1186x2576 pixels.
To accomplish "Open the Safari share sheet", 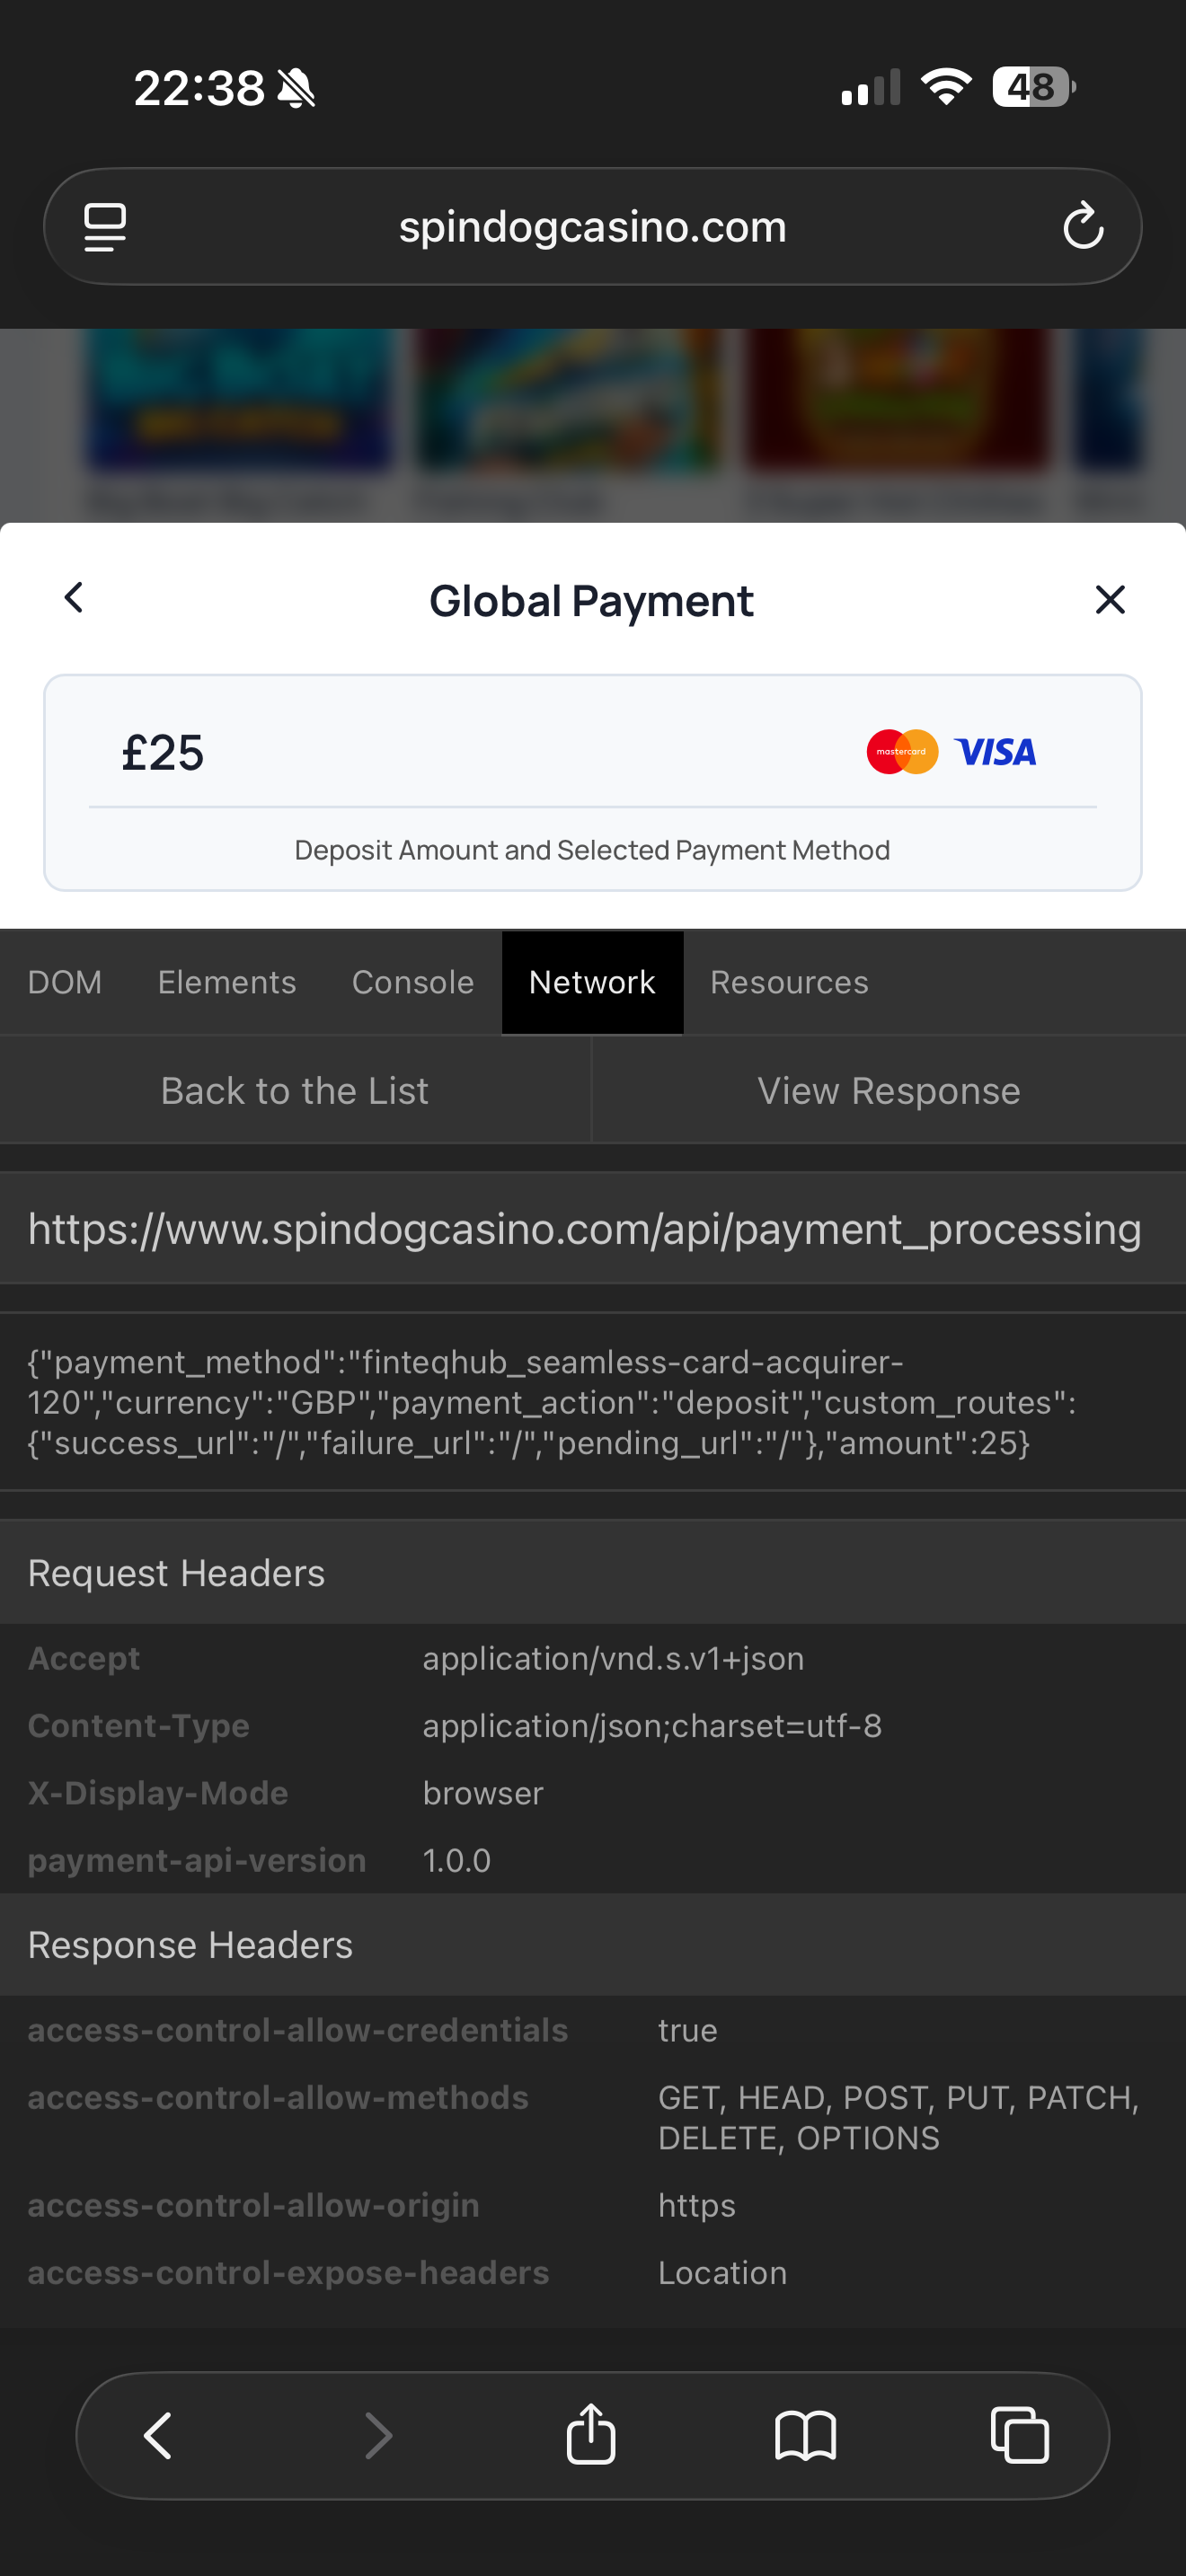I will coord(591,2434).
